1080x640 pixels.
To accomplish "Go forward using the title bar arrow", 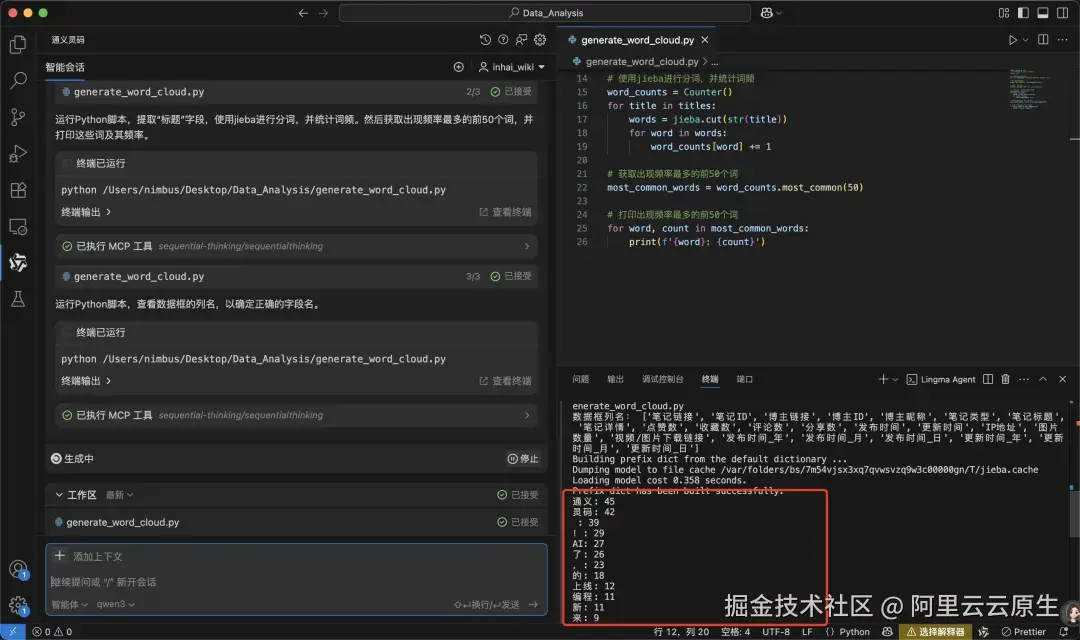I will (x=323, y=13).
